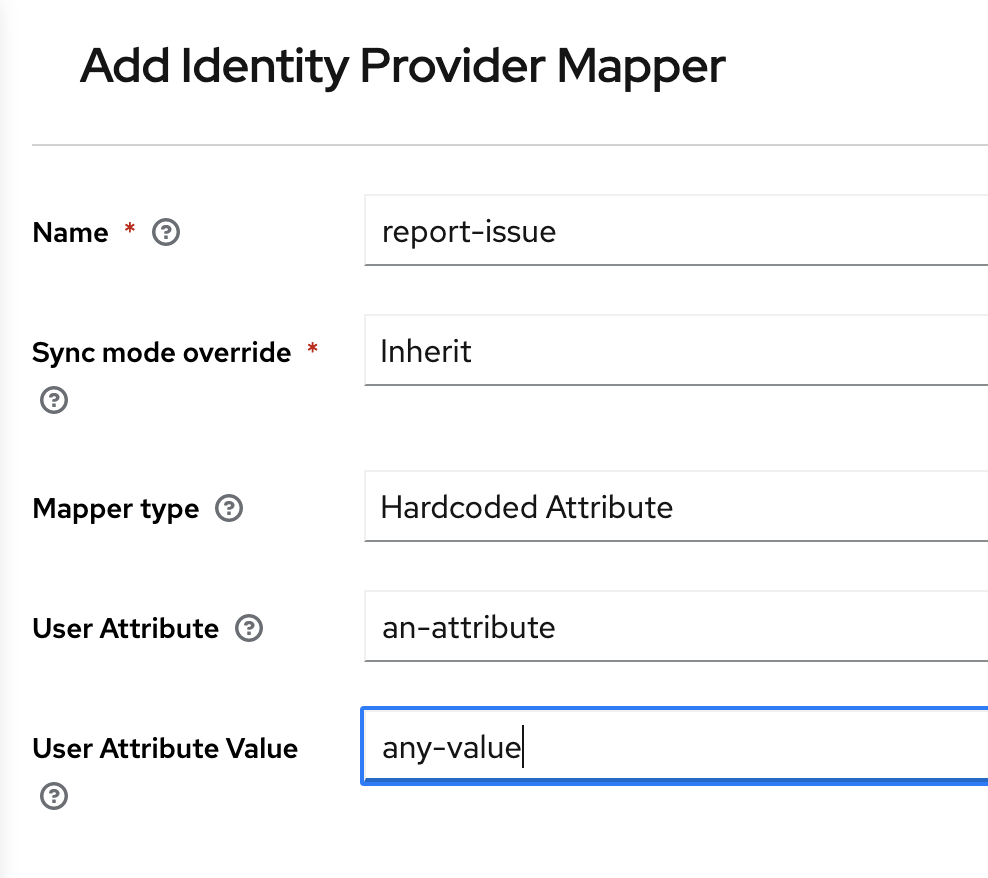Click the help icon beside Name

(166, 232)
